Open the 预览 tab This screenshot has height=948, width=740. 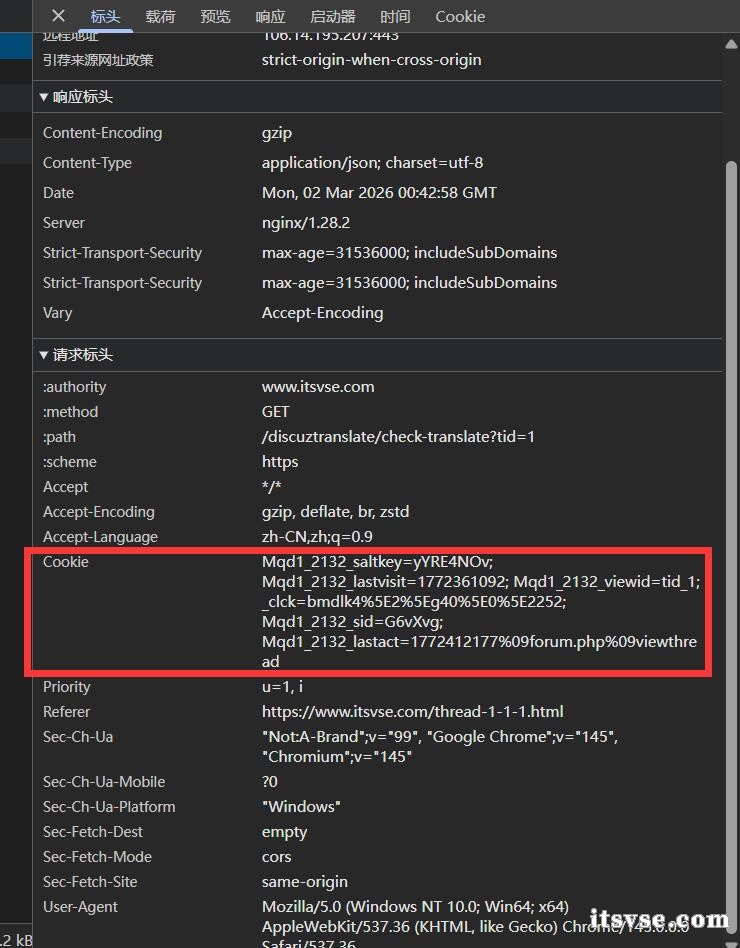click(215, 16)
